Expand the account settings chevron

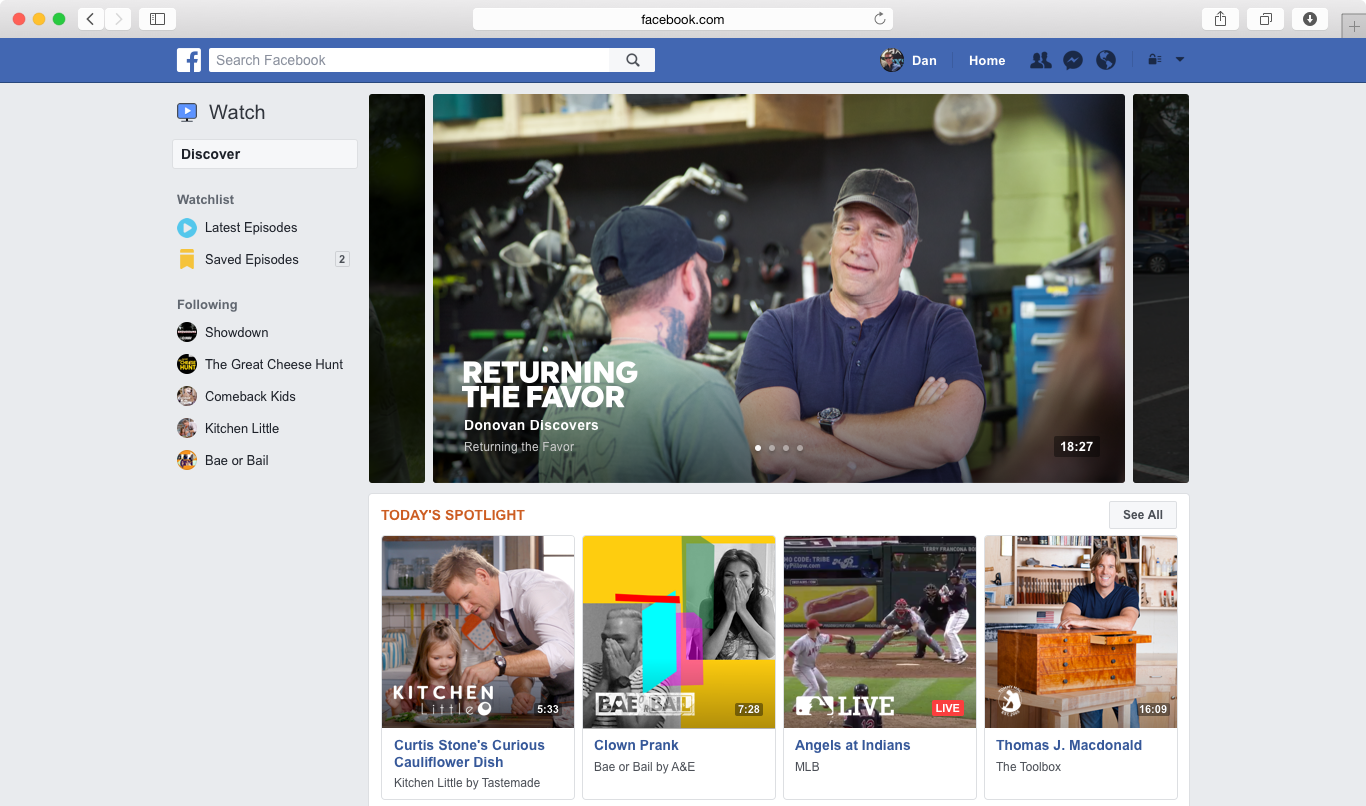tap(1181, 60)
